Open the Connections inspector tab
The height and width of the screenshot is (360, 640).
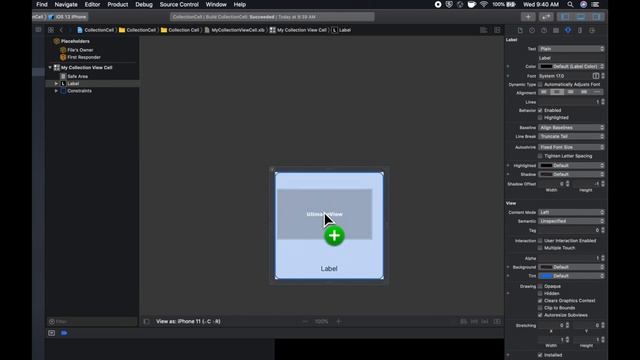(x=592, y=30)
